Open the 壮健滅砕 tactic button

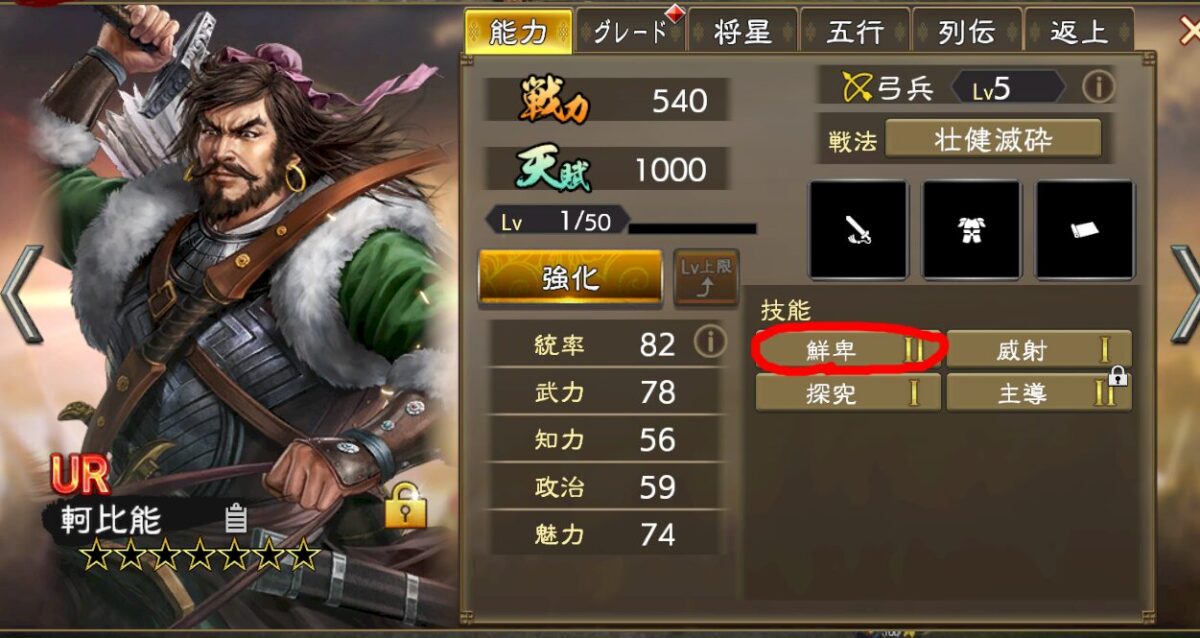coord(993,139)
